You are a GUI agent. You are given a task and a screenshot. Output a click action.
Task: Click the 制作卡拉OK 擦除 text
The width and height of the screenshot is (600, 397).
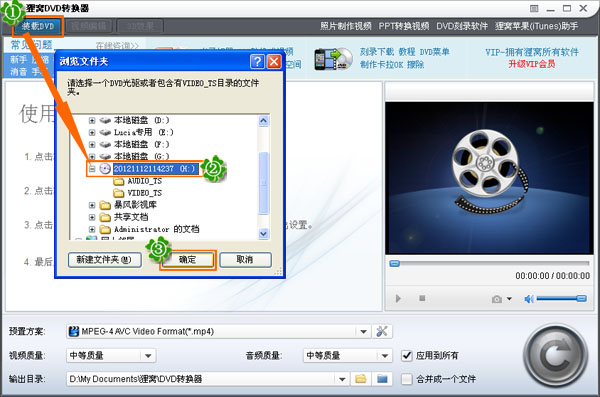[x=392, y=64]
